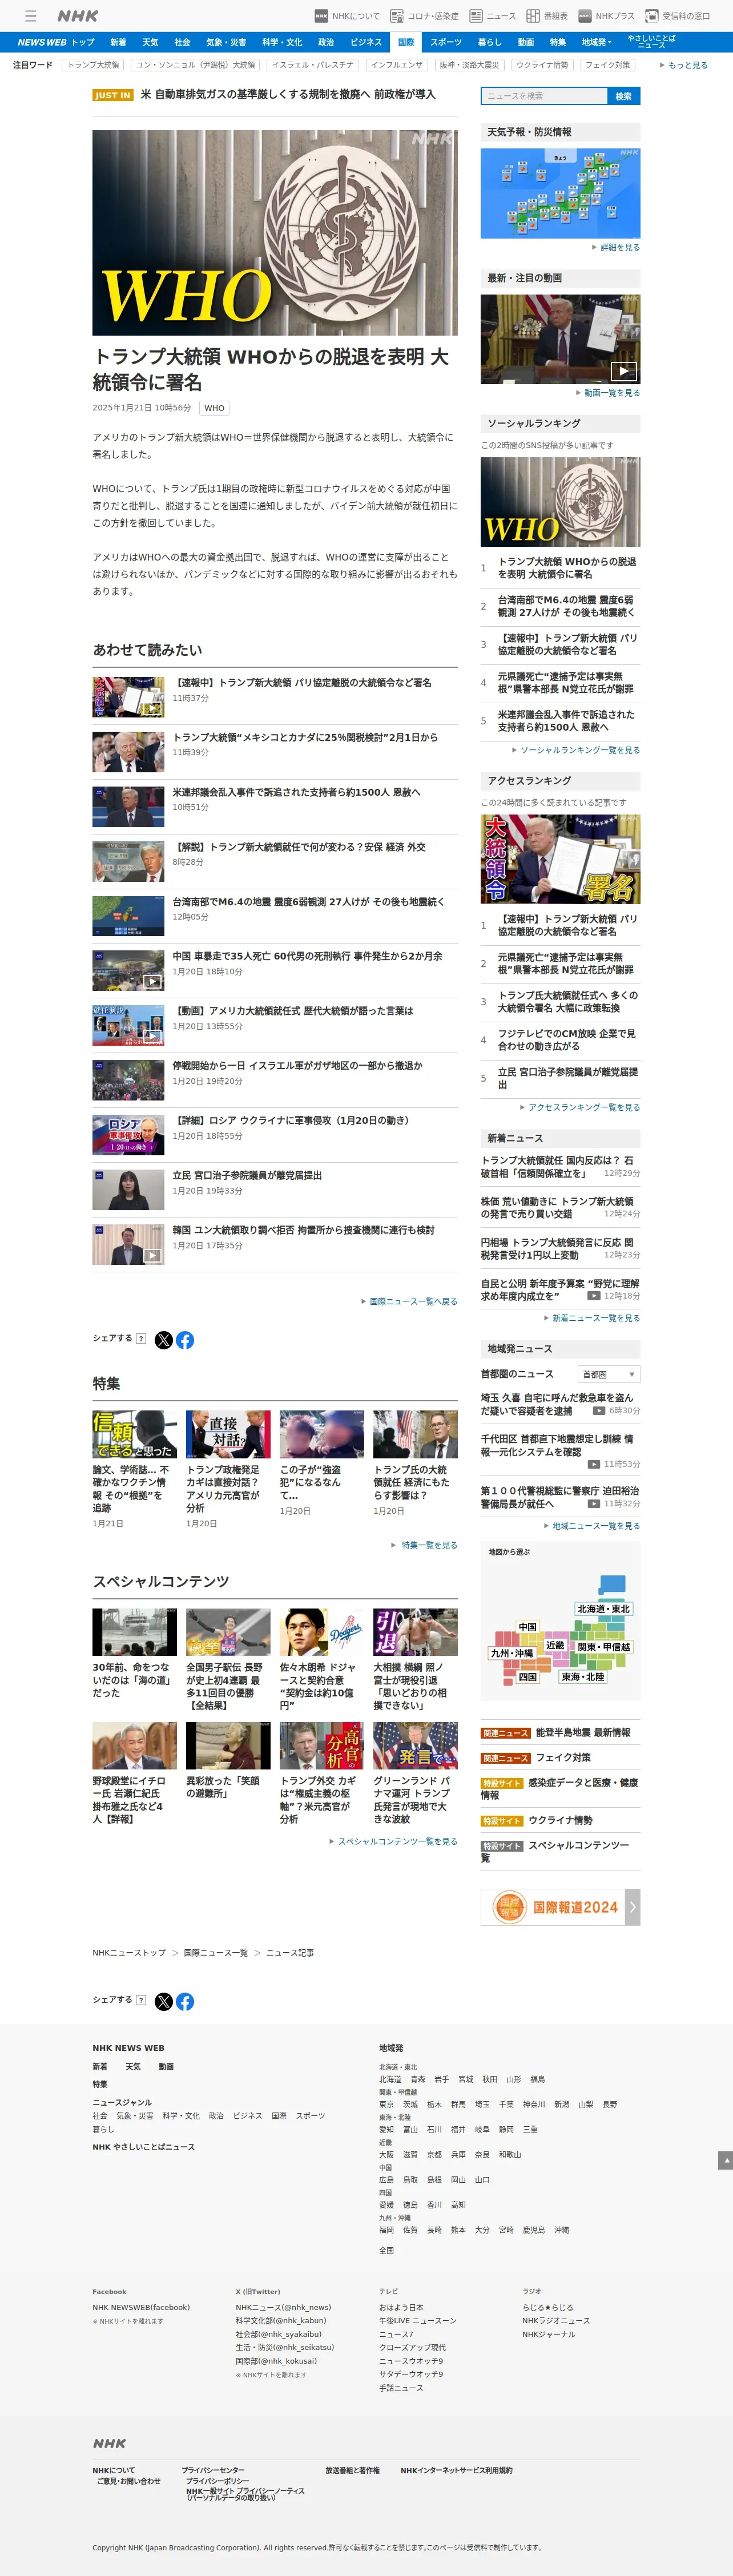
Task: Share on X below related articles
Action: click(x=164, y=1340)
